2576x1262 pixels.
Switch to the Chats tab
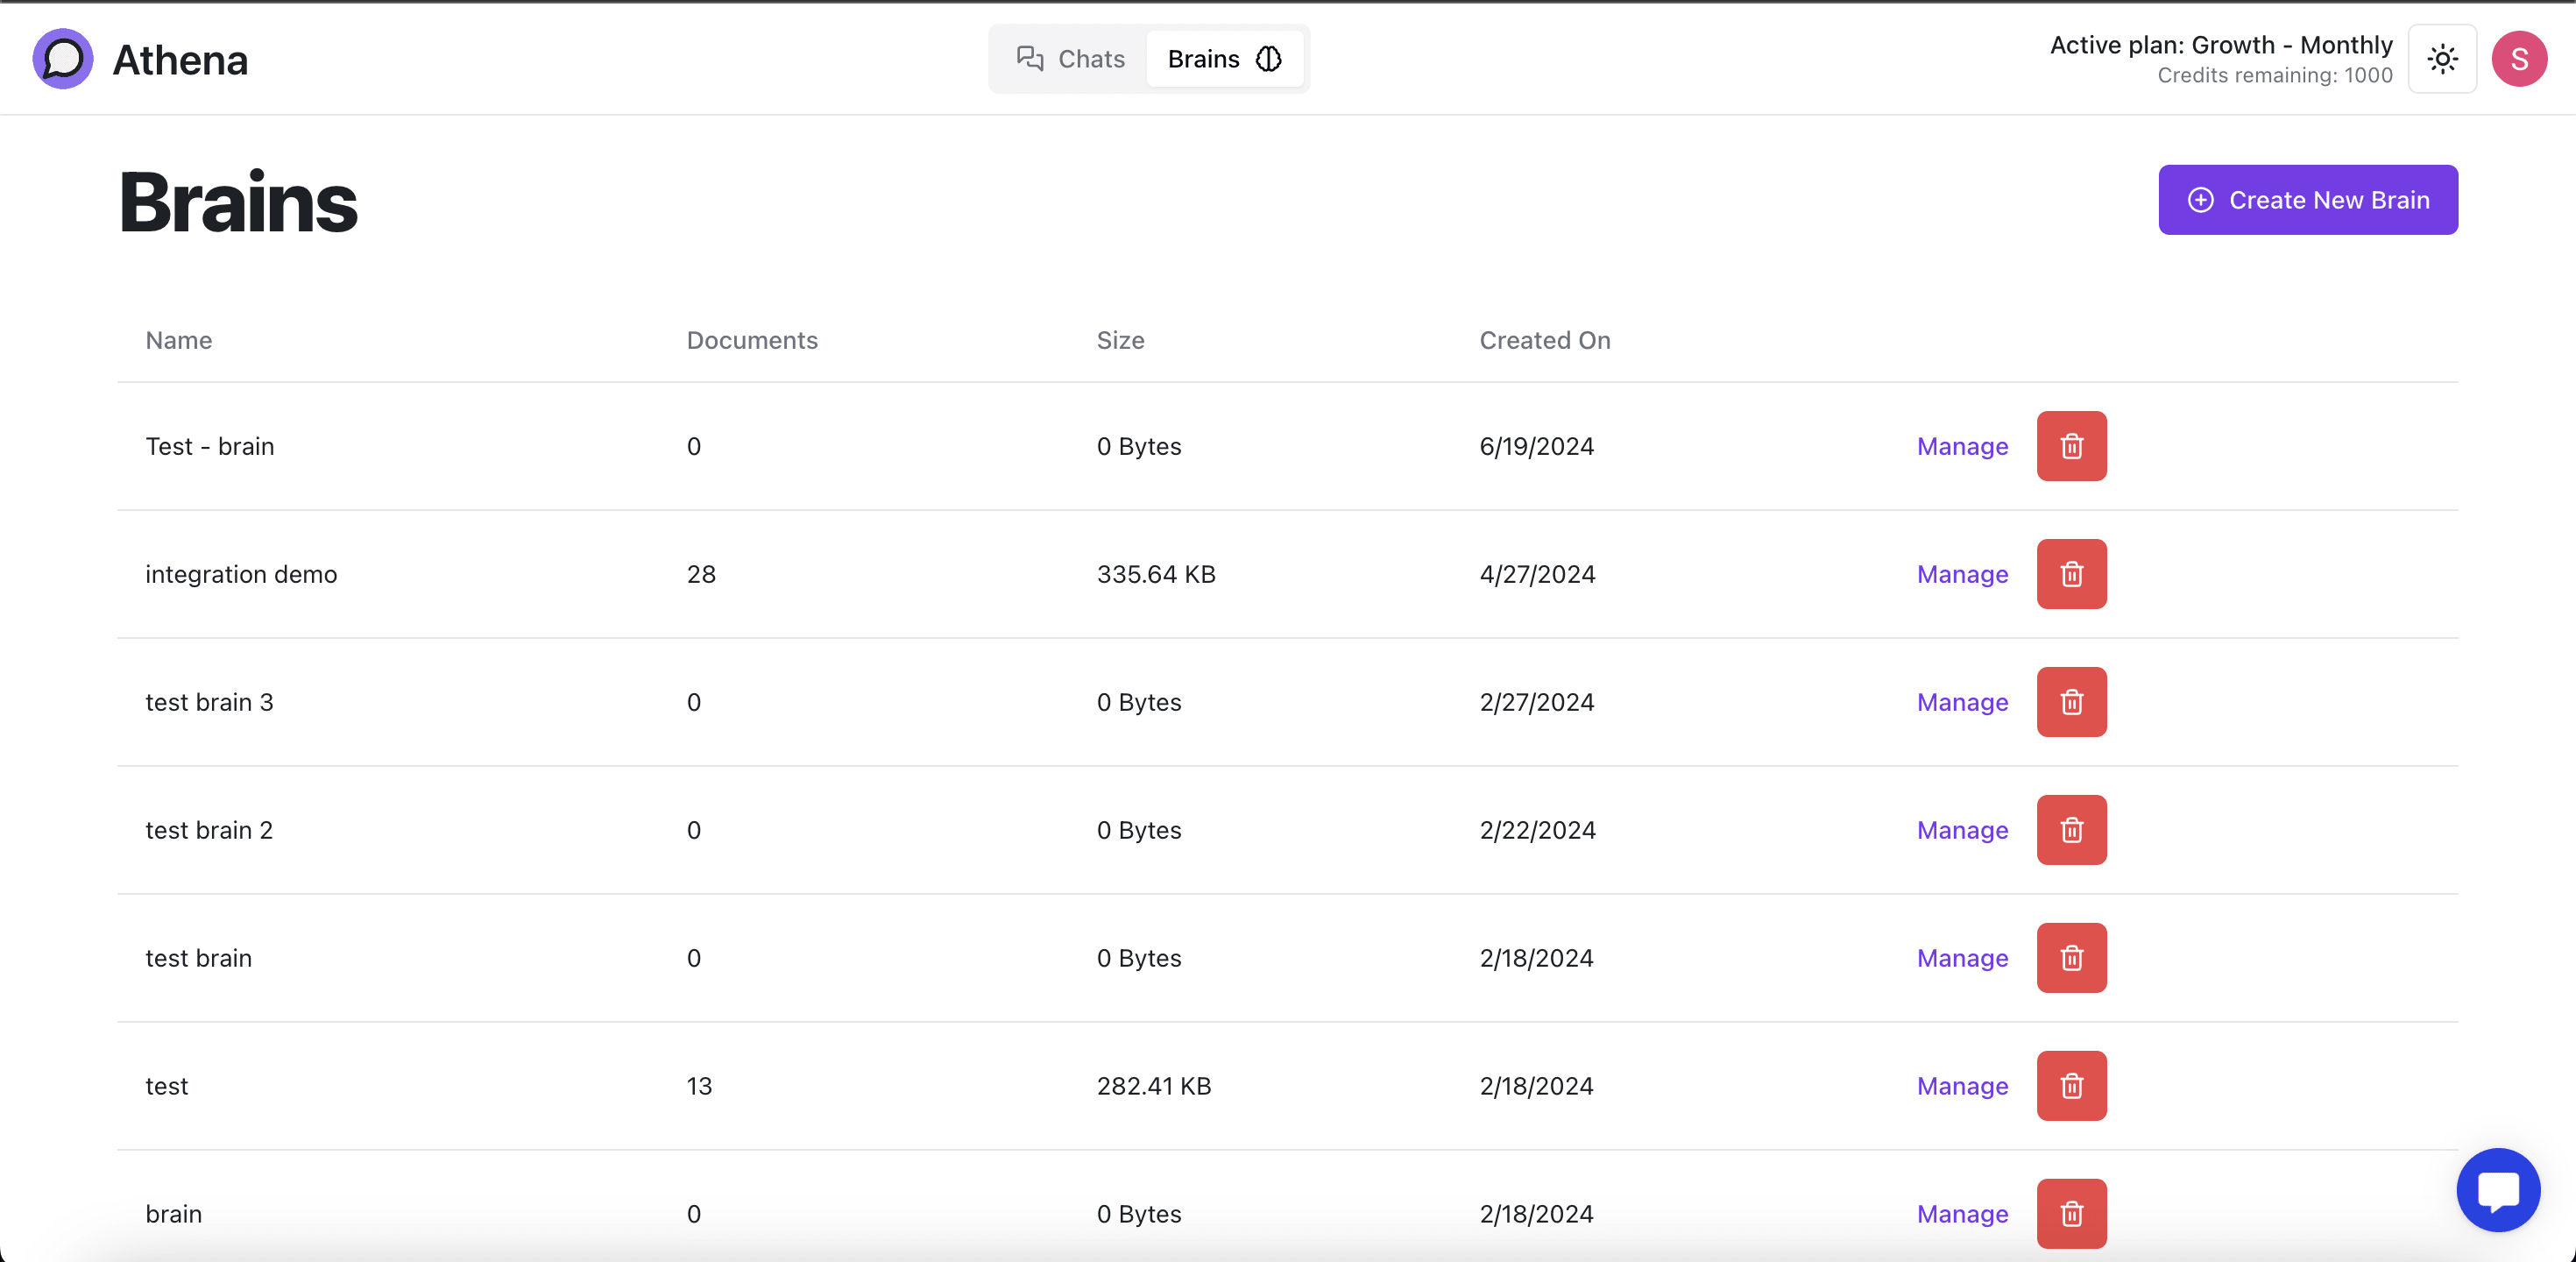point(1070,59)
